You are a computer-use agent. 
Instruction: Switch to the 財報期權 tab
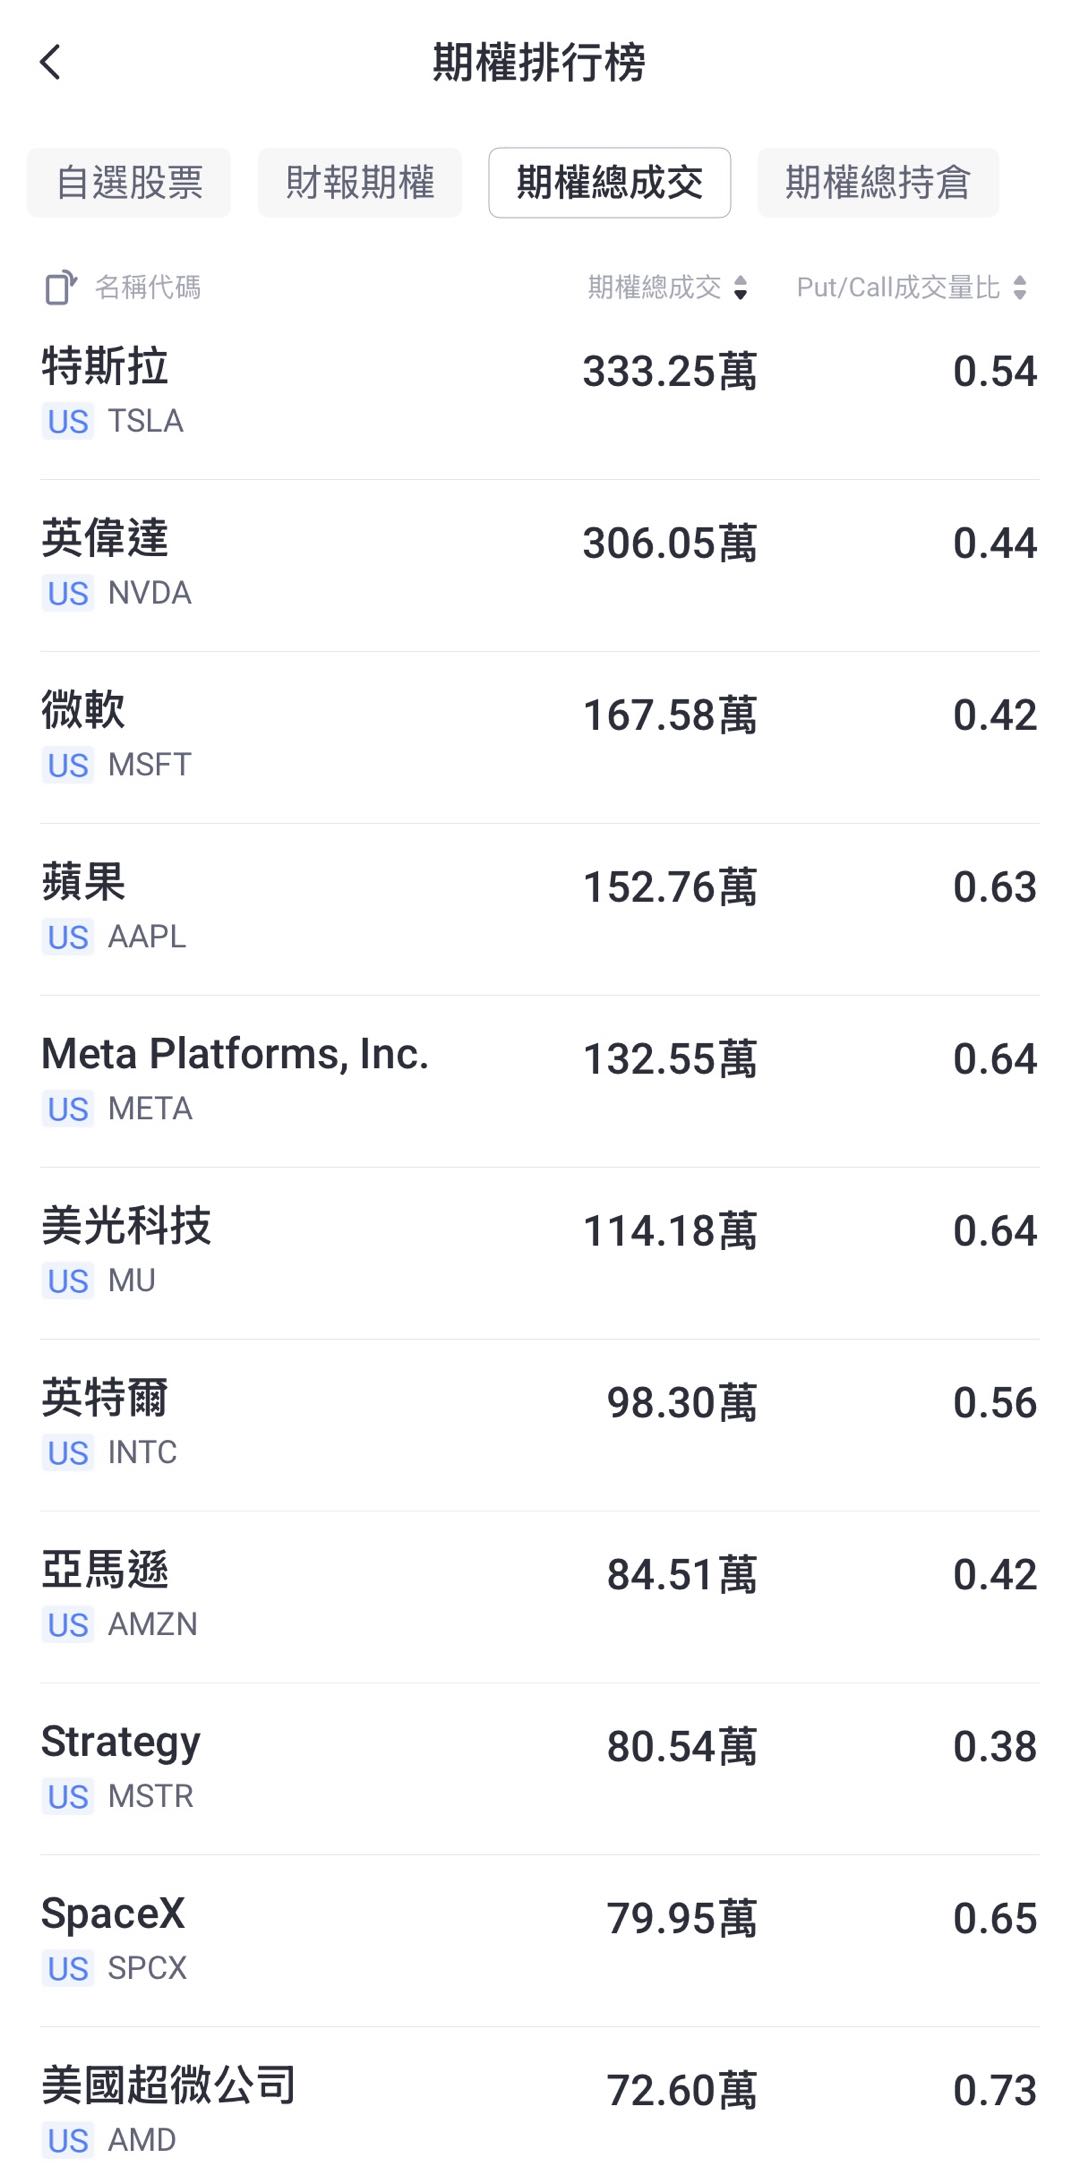(x=360, y=183)
